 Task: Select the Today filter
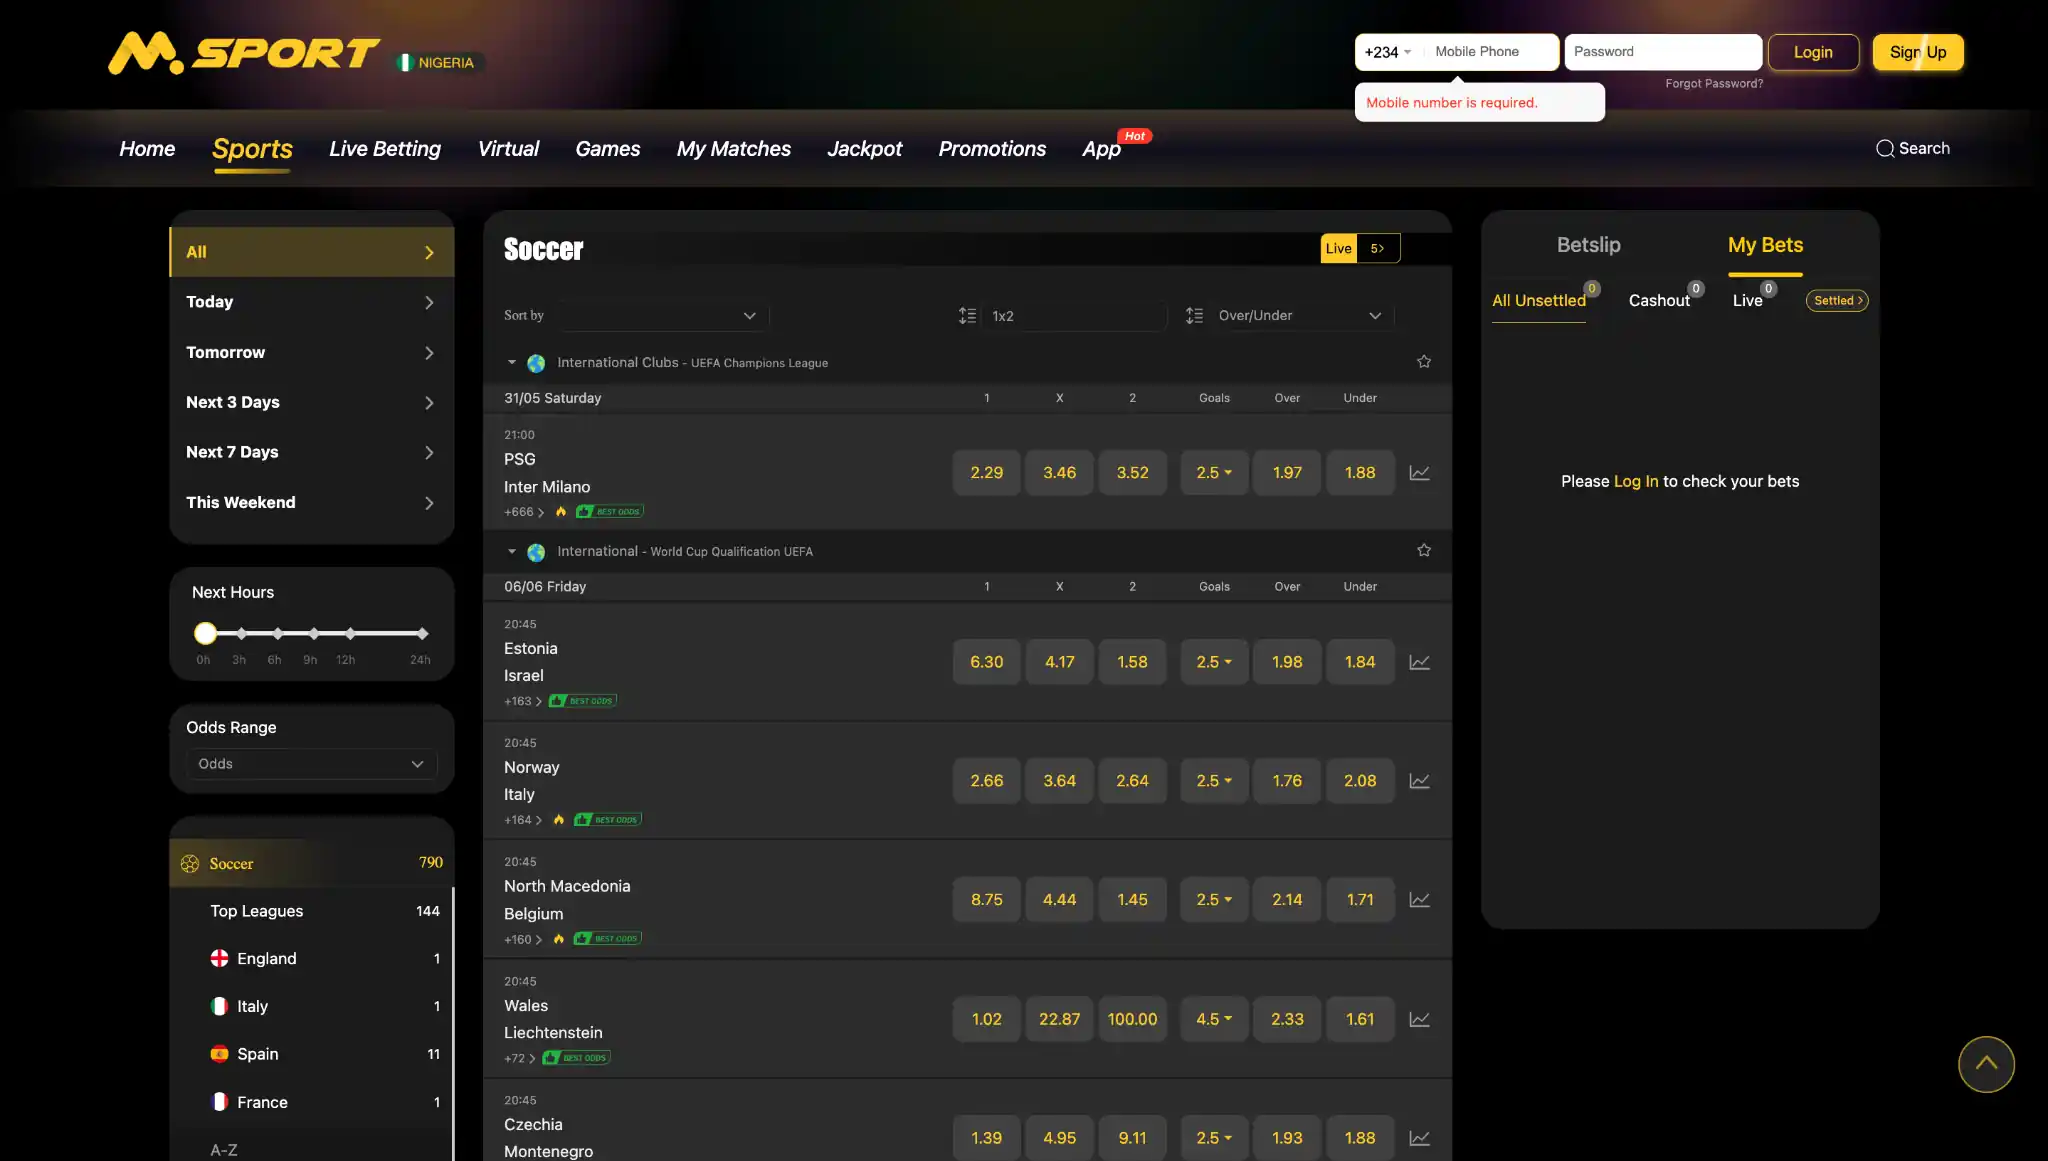tap(311, 302)
